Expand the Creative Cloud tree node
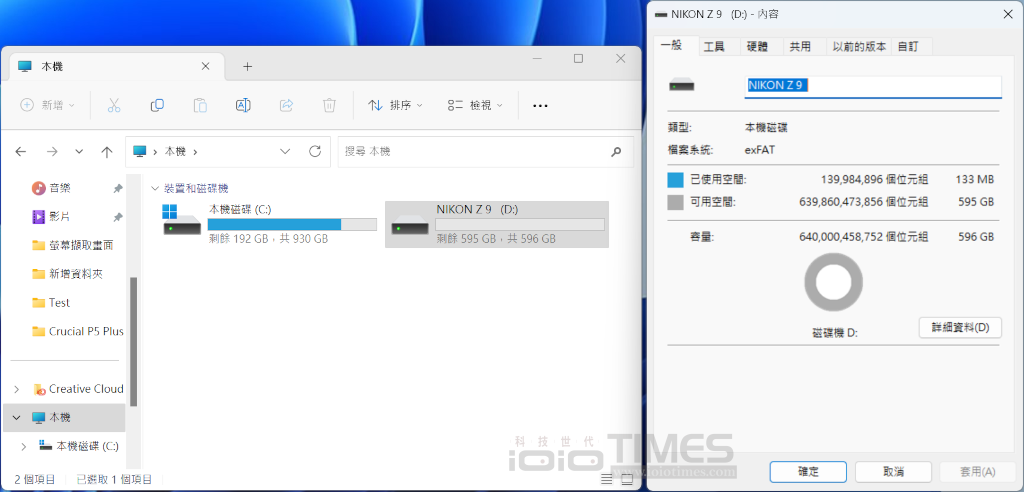This screenshot has width=1024, height=492. pyautogui.click(x=16, y=389)
